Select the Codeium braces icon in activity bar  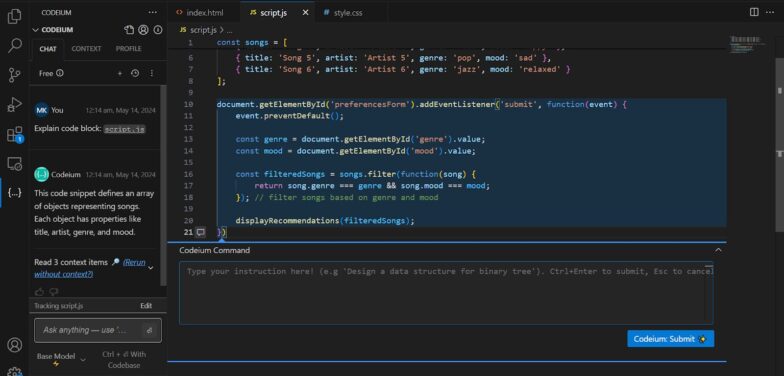(14, 192)
